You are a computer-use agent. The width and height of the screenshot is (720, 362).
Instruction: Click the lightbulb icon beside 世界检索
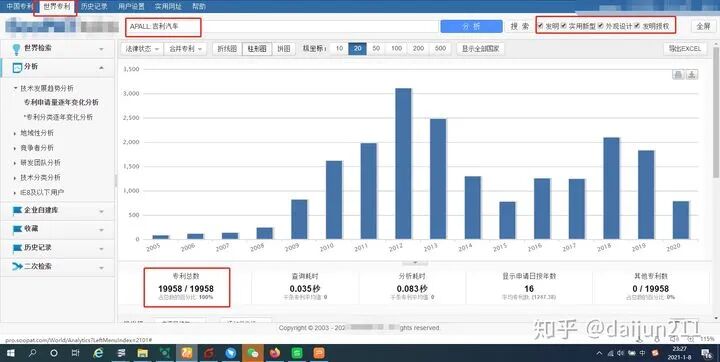17,49
